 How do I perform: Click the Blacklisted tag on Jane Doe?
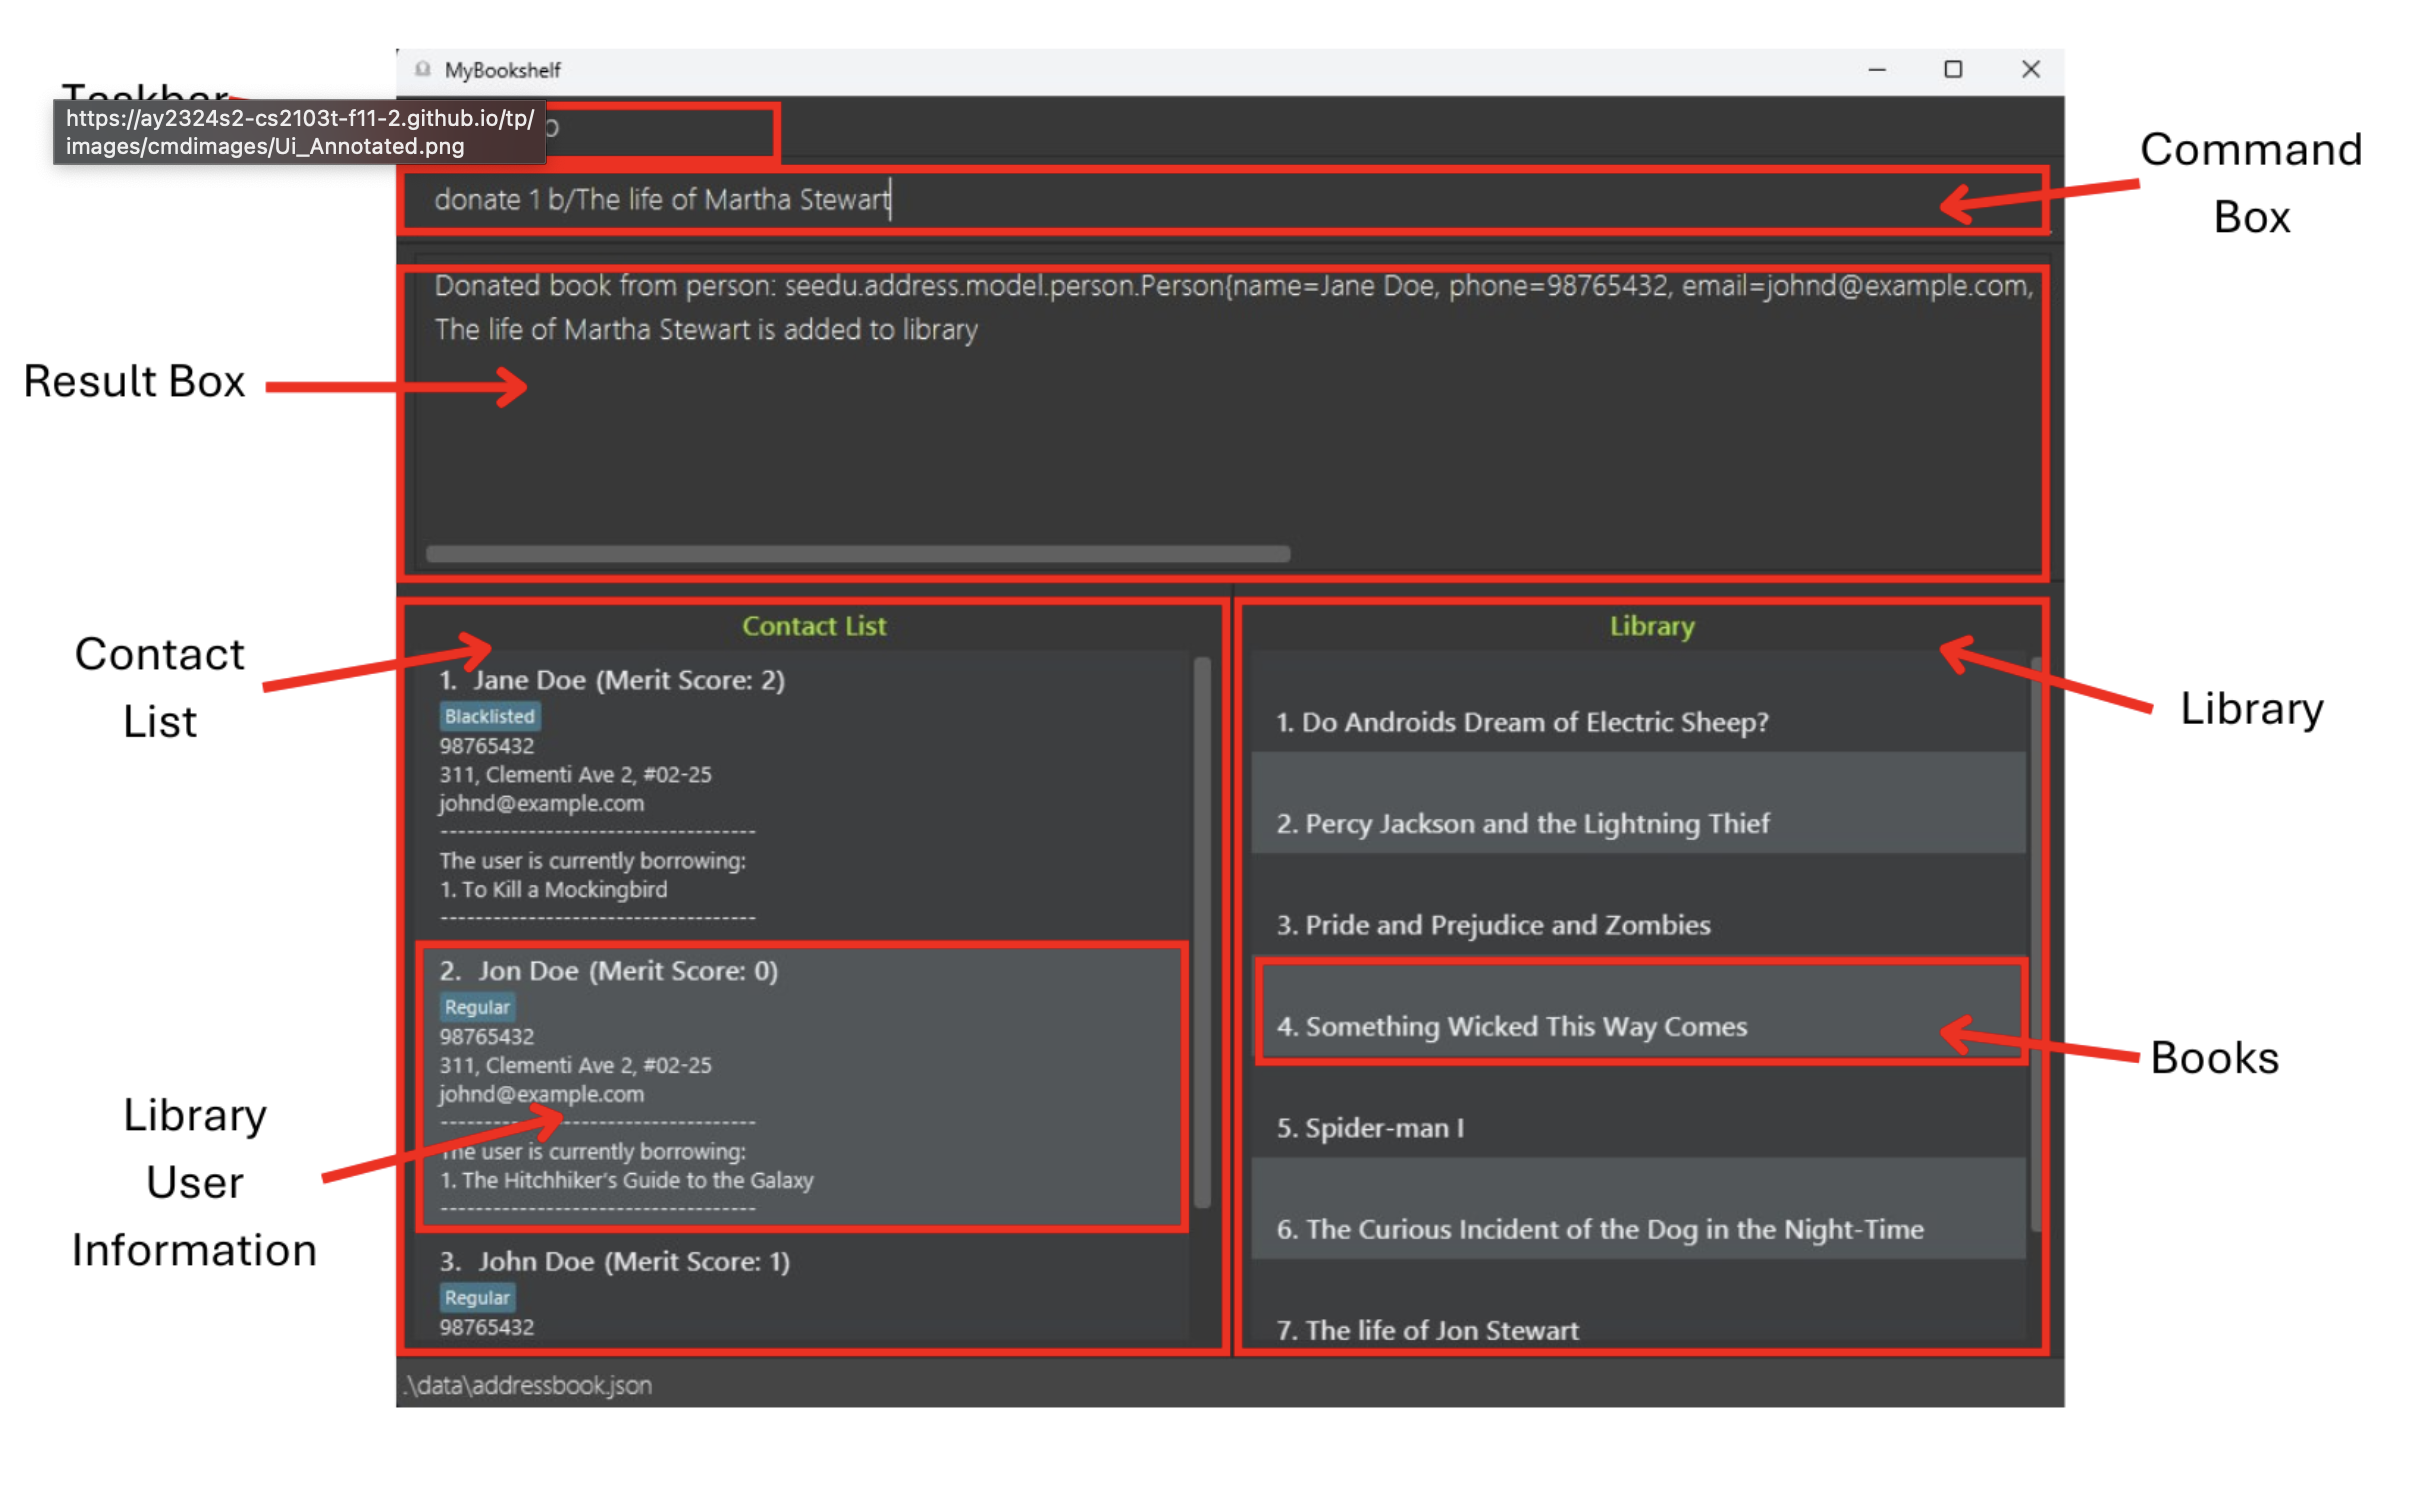pyautogui.click(x=489, y=716)
